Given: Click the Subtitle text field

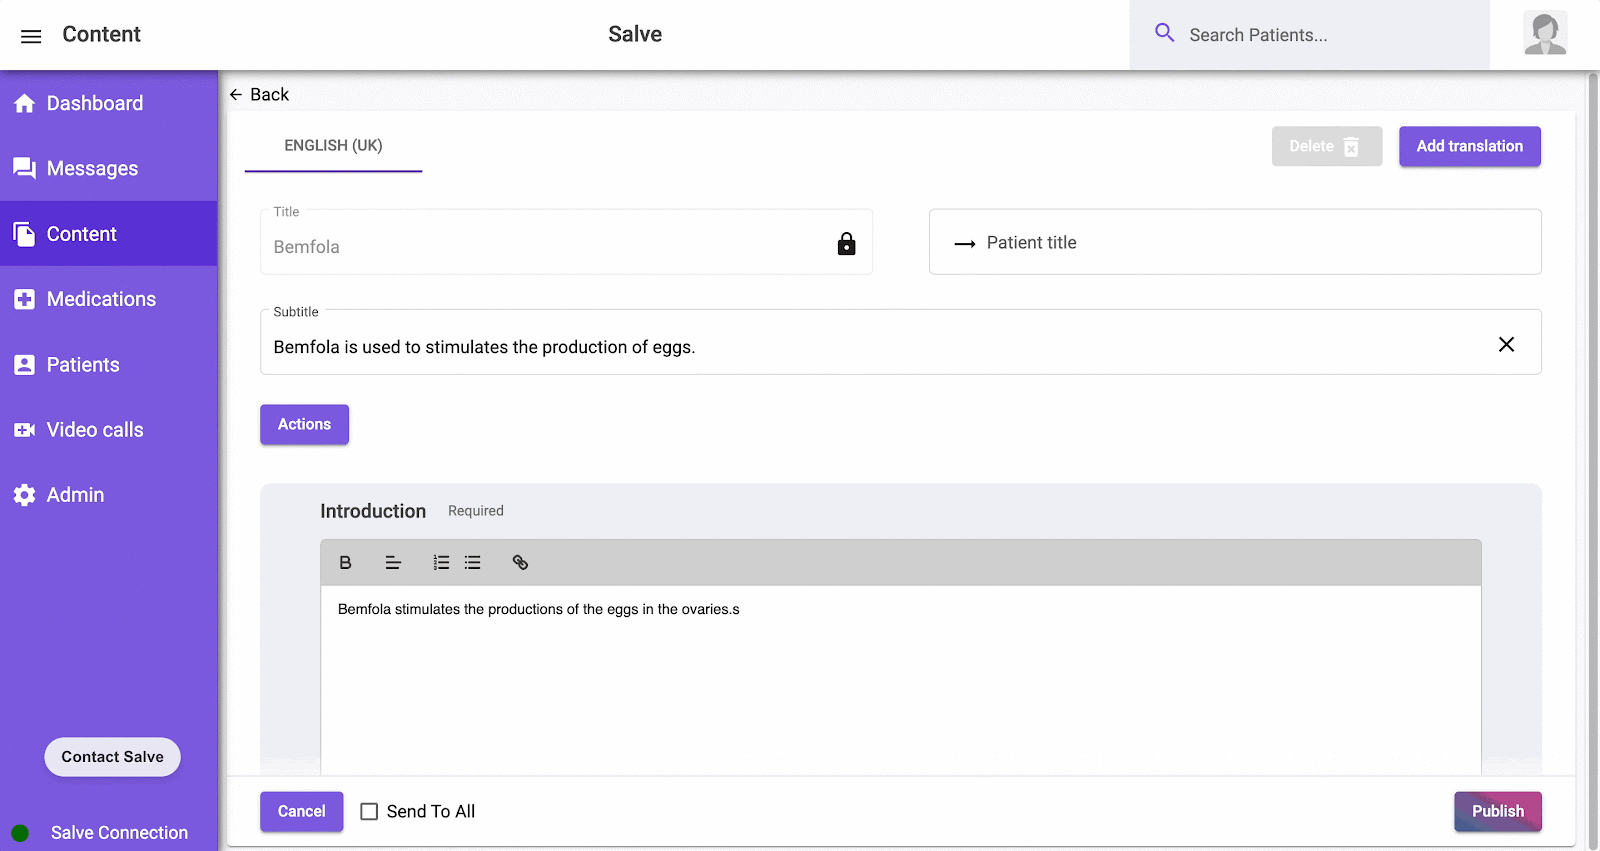Looking at the screenshot, I should pos(900,342).
